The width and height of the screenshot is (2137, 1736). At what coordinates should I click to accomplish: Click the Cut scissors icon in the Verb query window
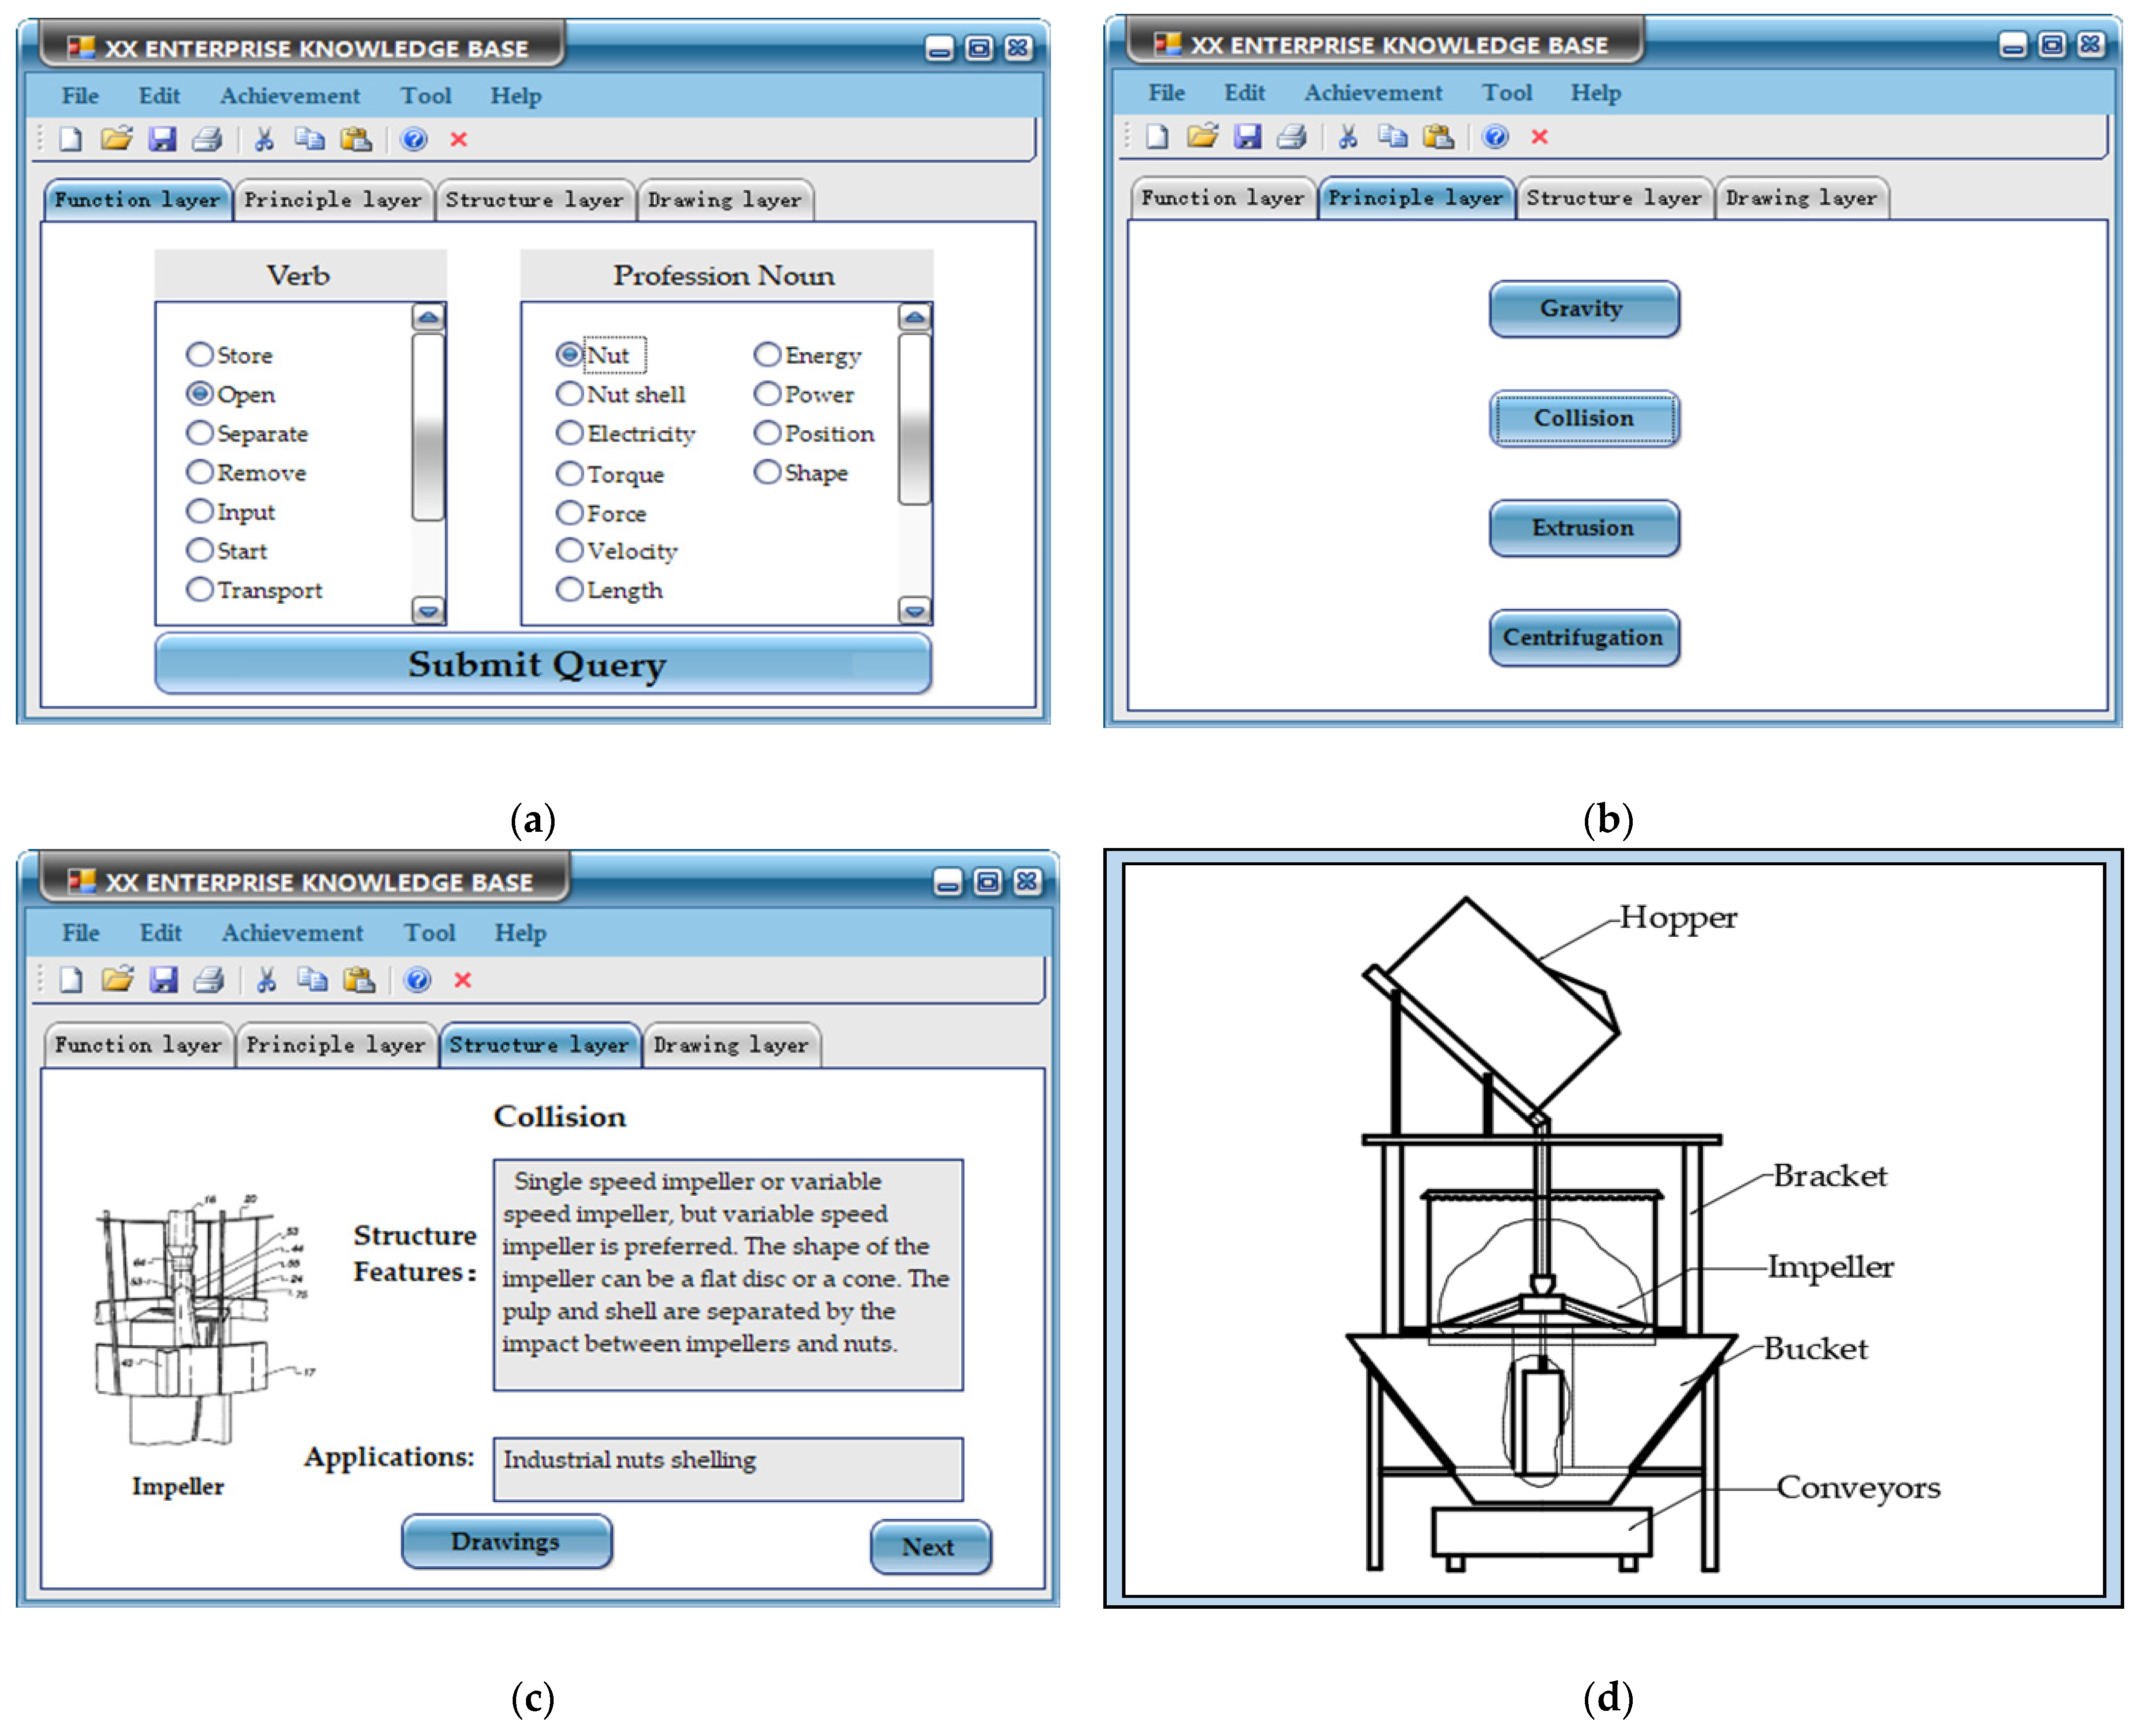(x=264, y=139)
